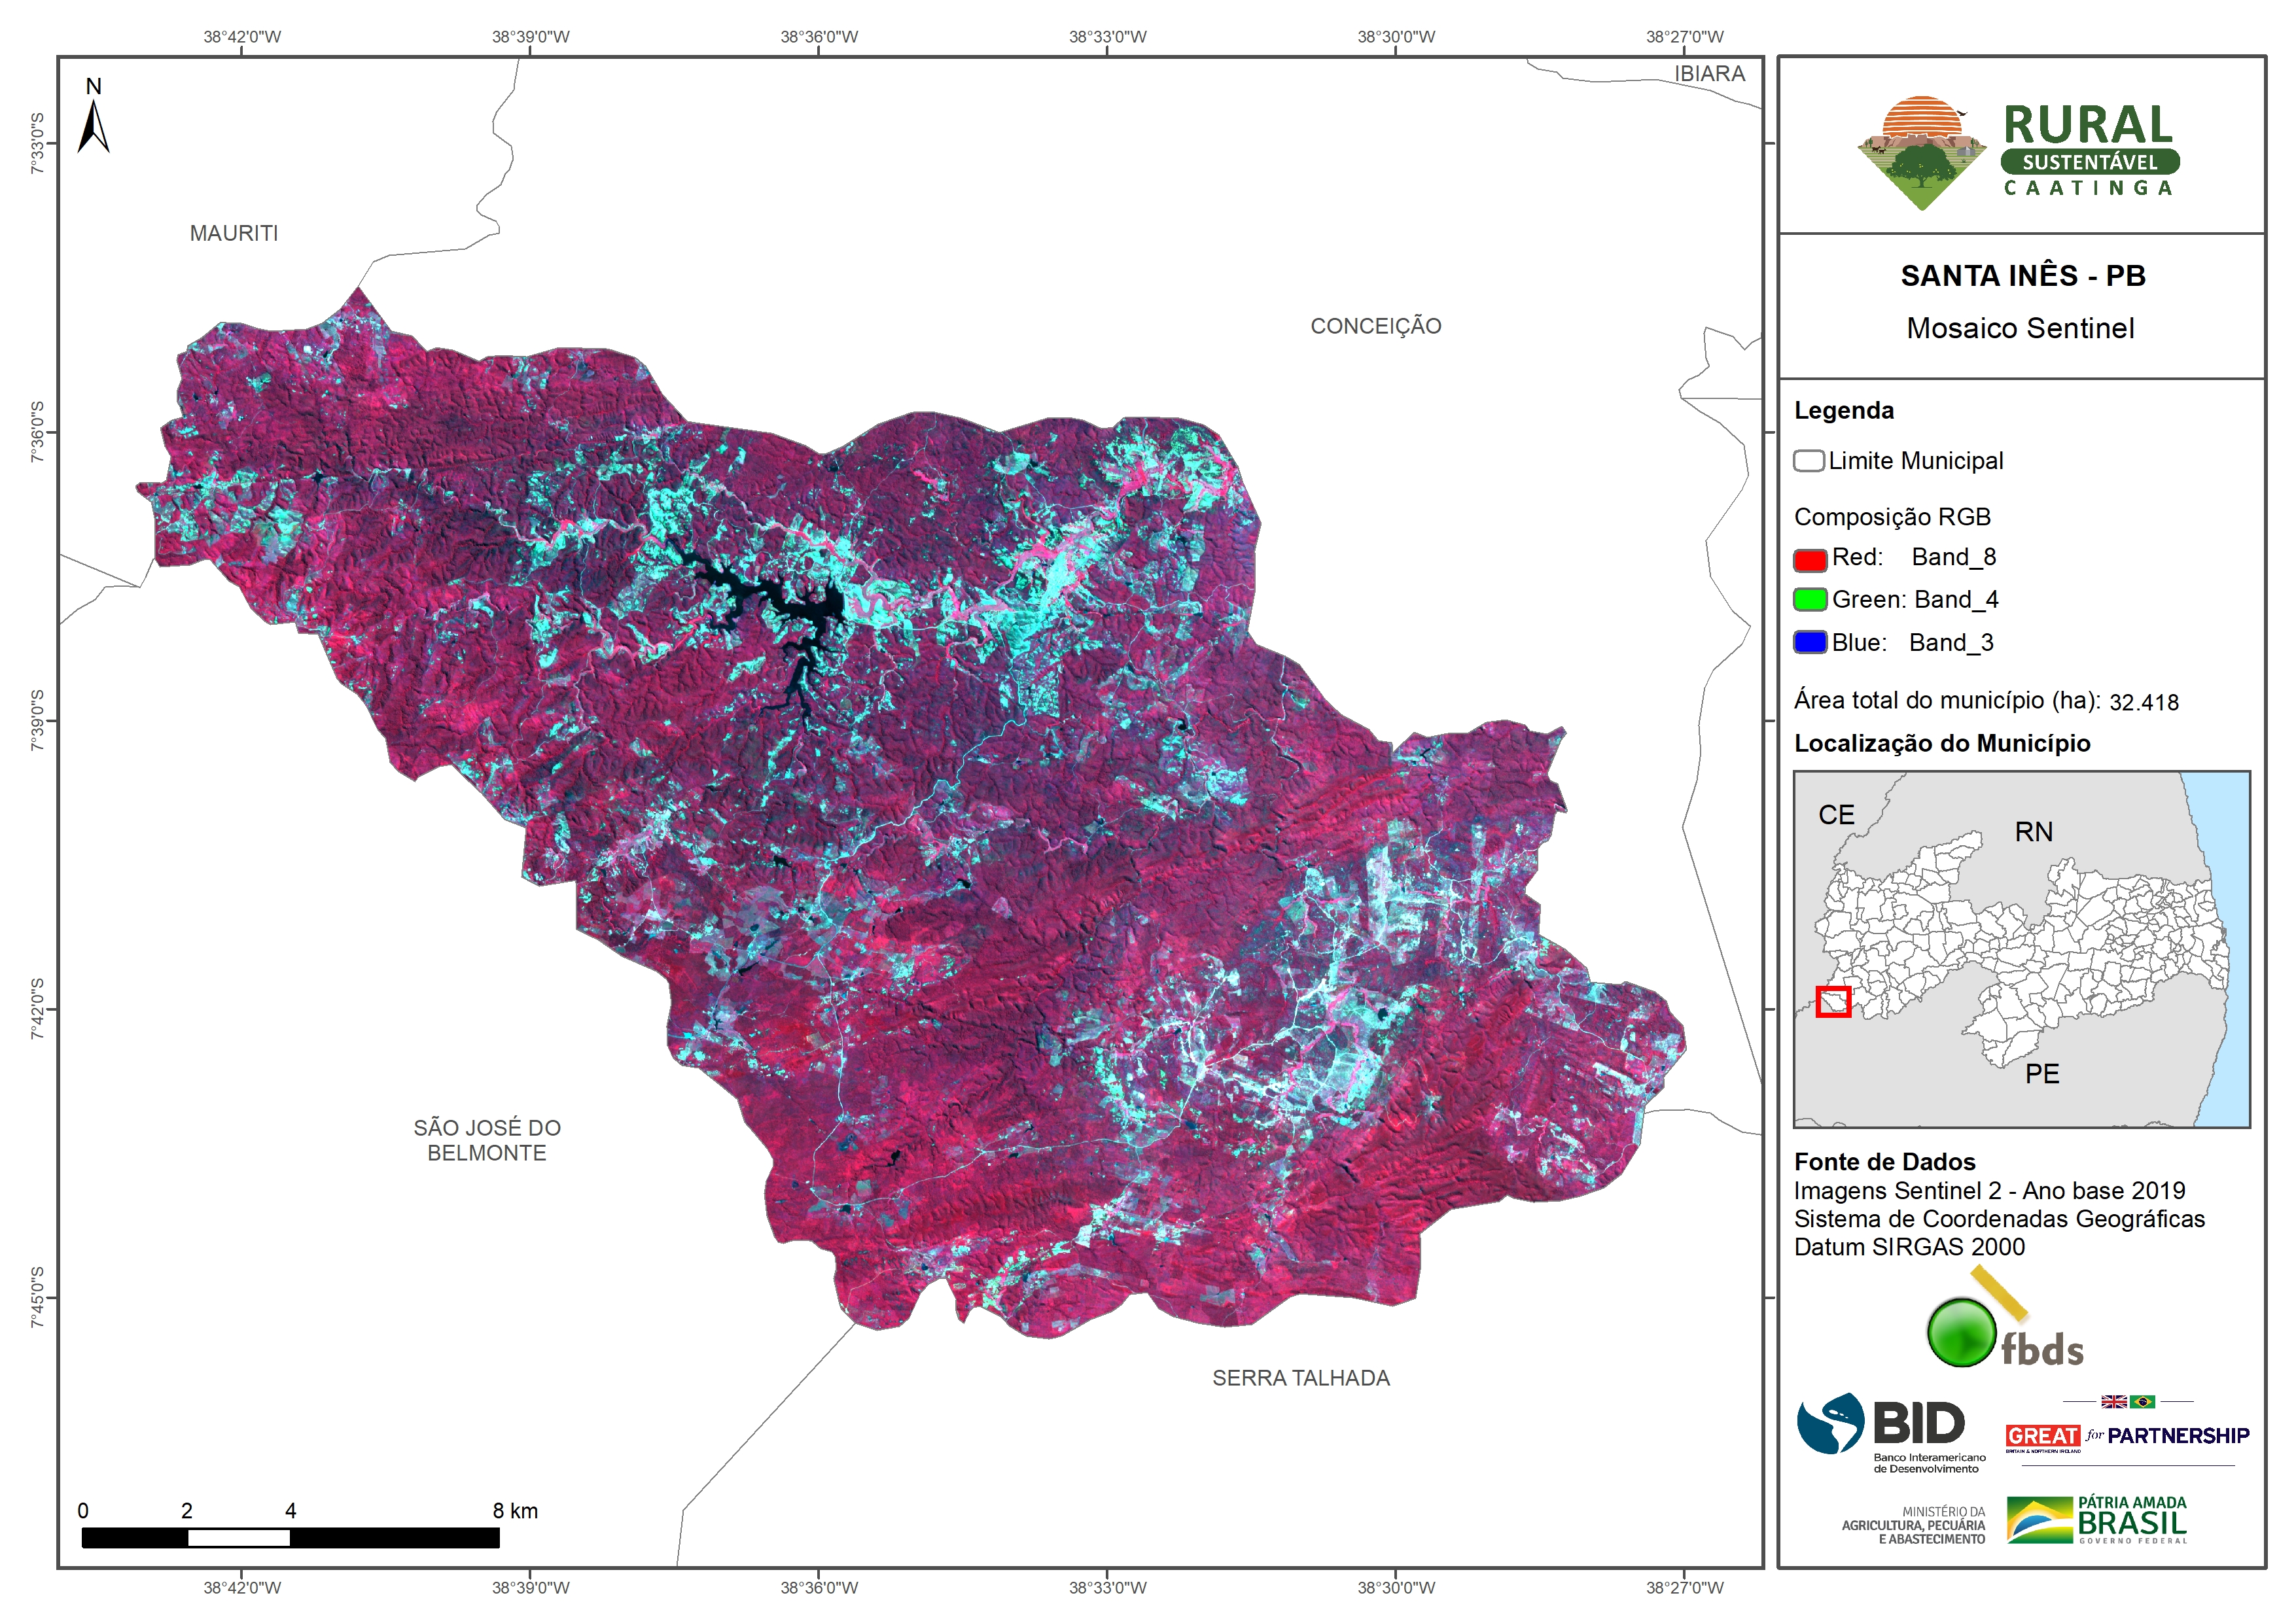Click the SANTA INÊS - PB title
The width and height of the screenshot is (2296, 1623).
click(2022, 276)
